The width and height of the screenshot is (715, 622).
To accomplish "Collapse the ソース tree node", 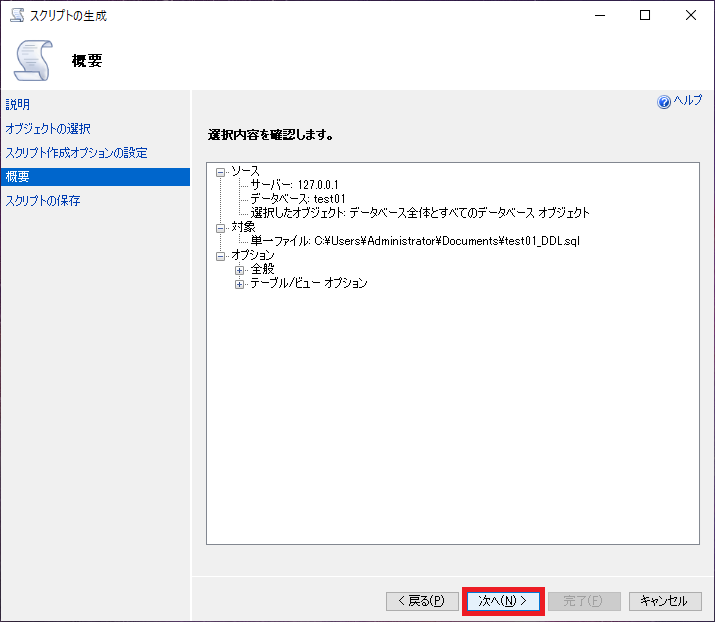I will [221, 172].
